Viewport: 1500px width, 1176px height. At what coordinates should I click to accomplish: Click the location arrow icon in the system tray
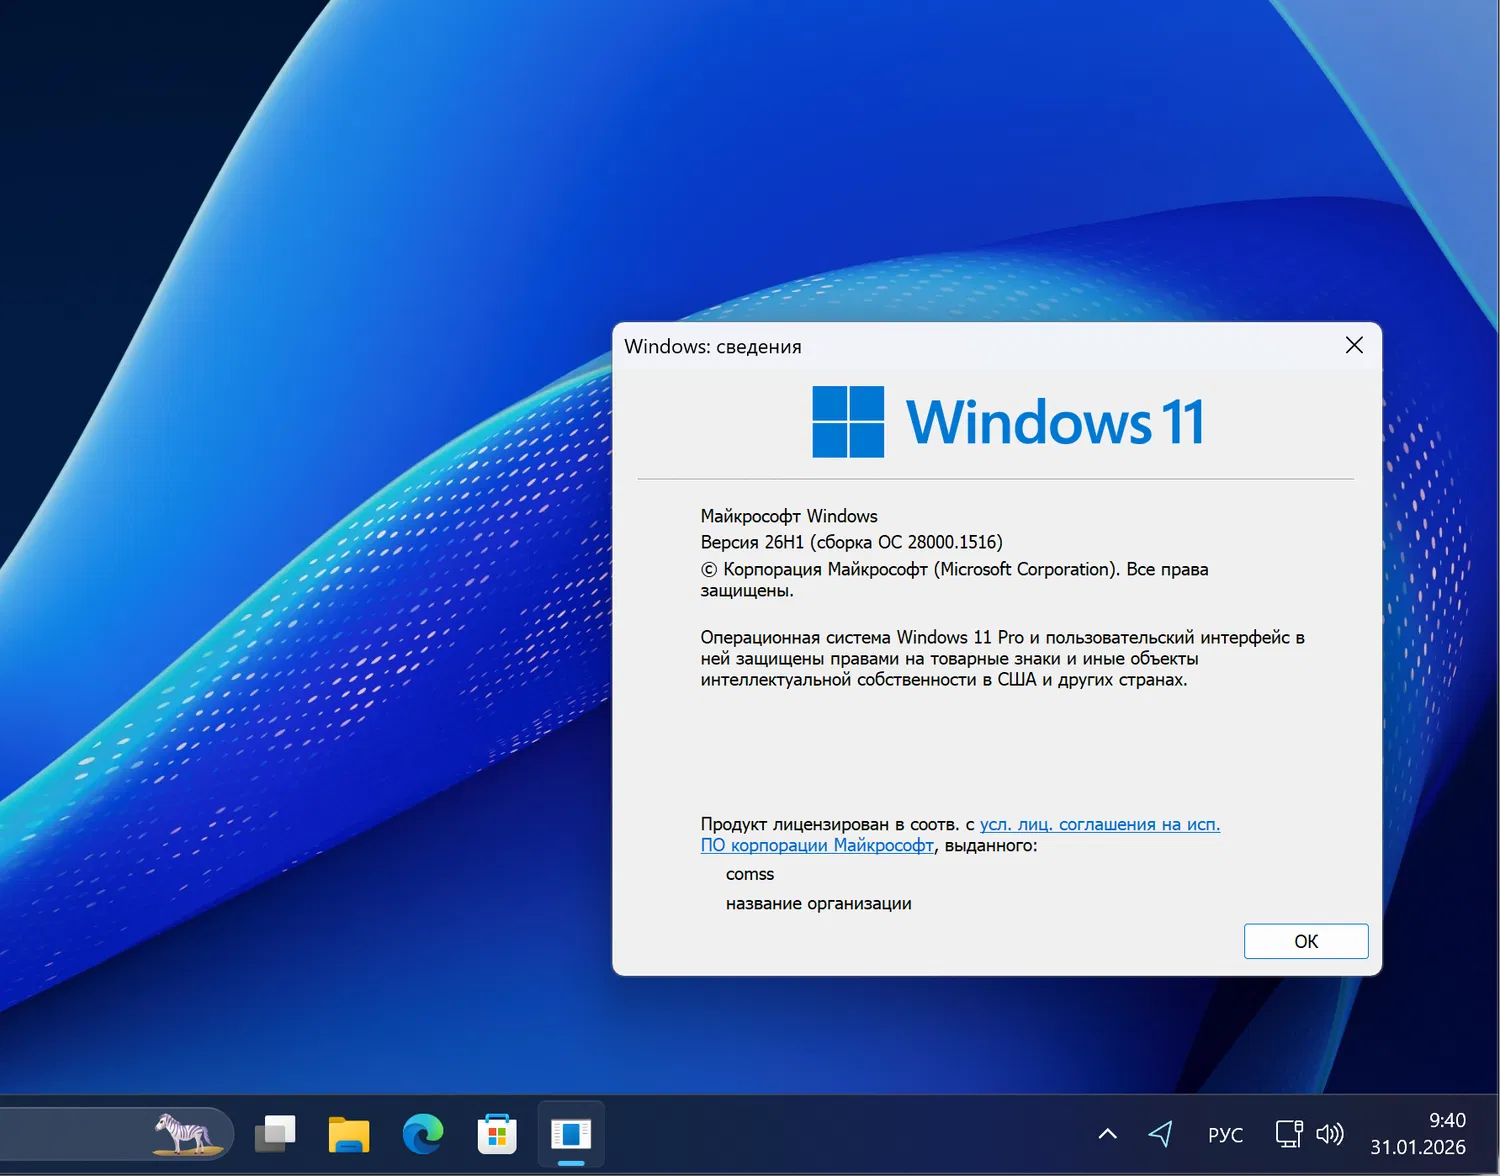click(x=1161, y=1133)
